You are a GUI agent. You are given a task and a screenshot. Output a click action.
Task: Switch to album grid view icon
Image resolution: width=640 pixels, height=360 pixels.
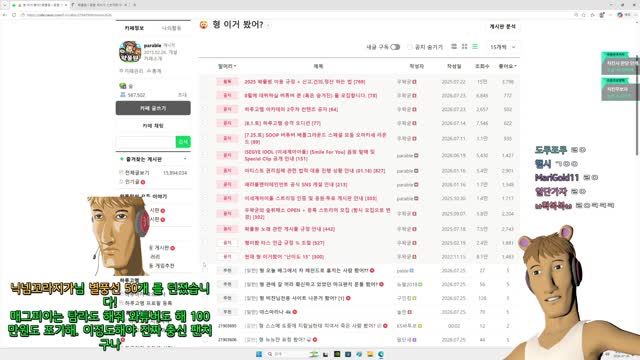(464, 47)
